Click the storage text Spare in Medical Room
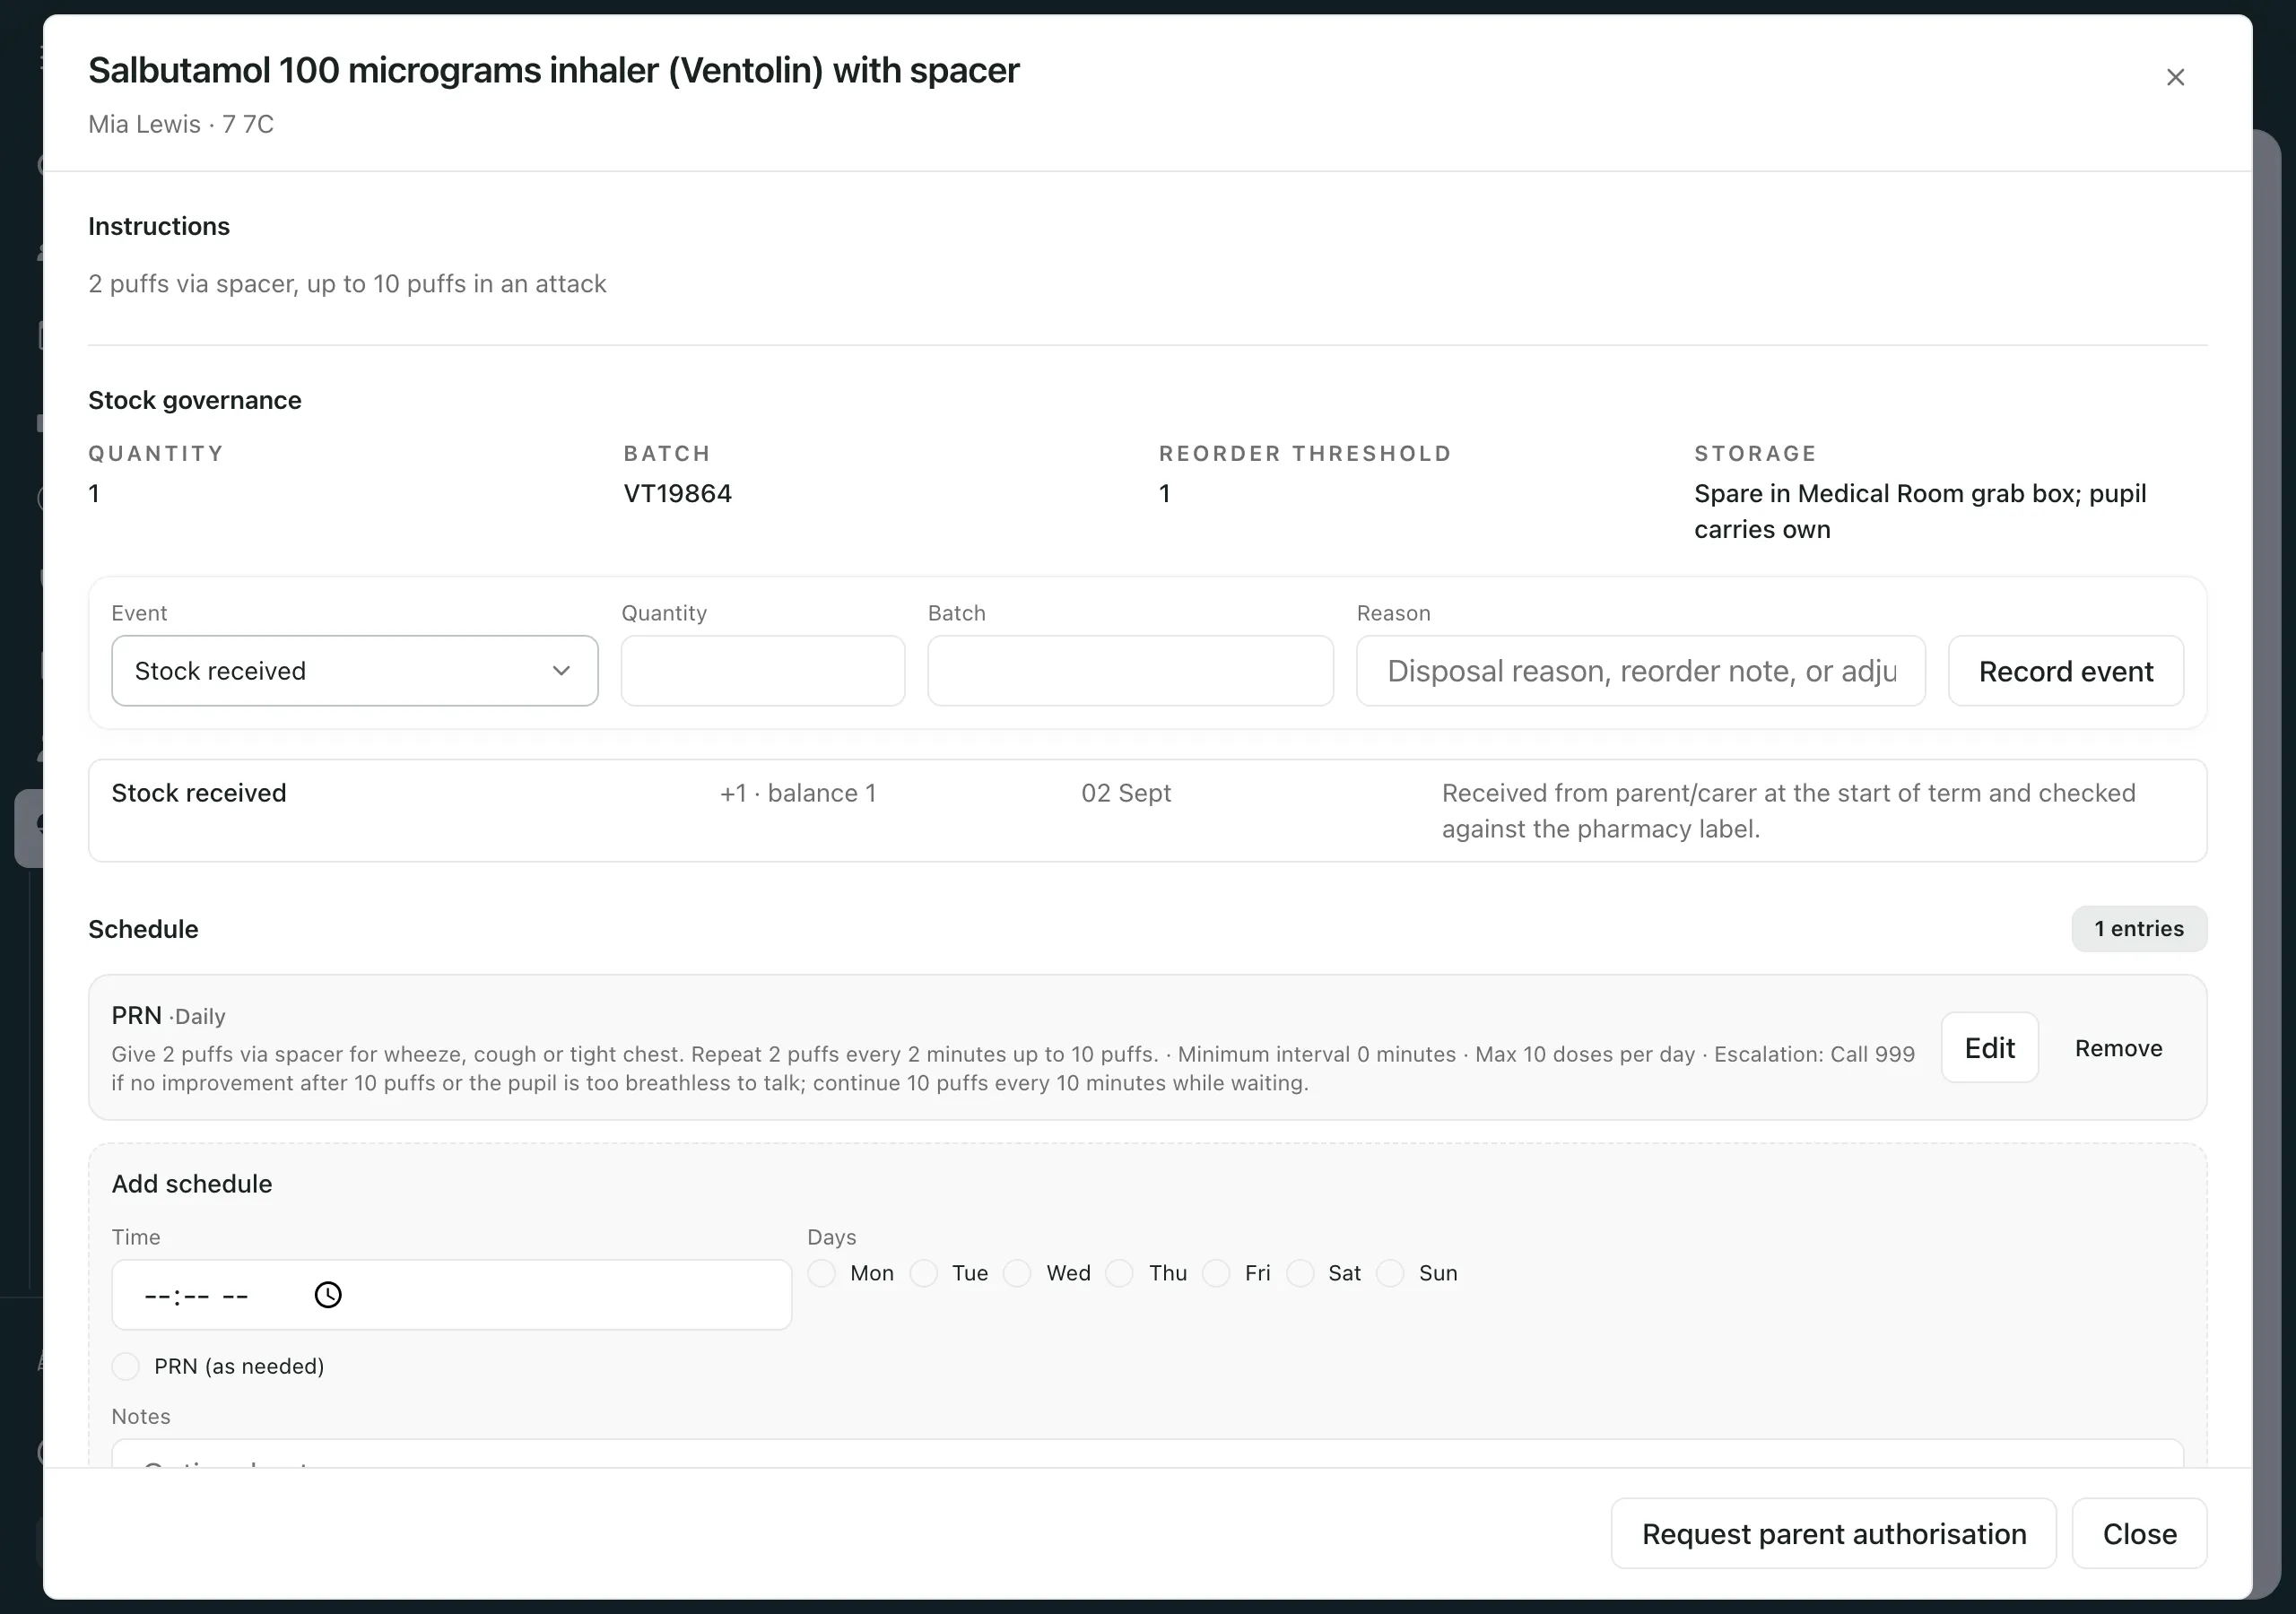The height and width of the screenshot is (1614, 2296). (x=1920, y=511)
